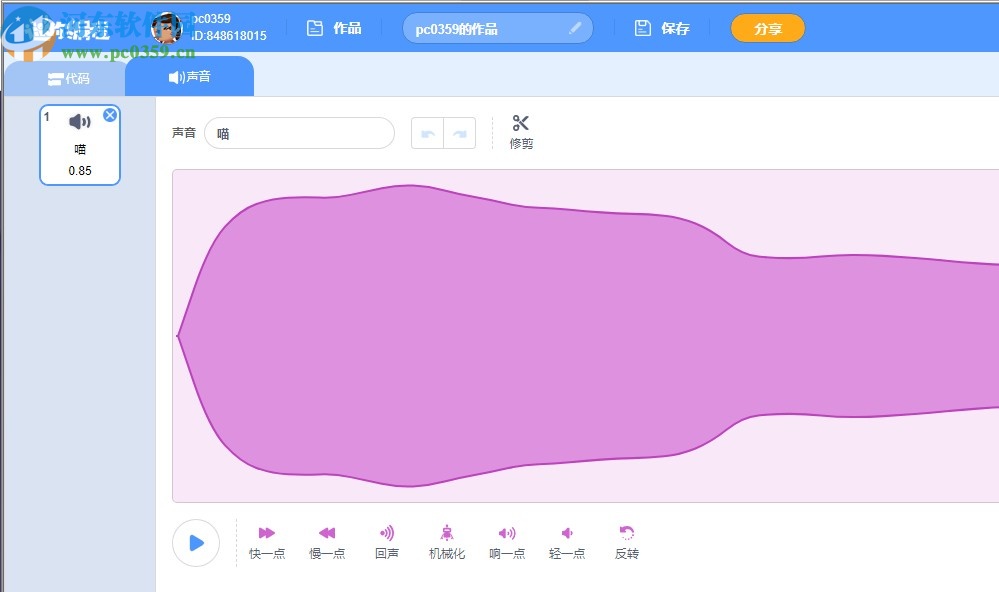Image resolution: width=999 pixels, height=592 pixels.
Task: Apply the 机械化 robot effect
Action: coord(446,540)
